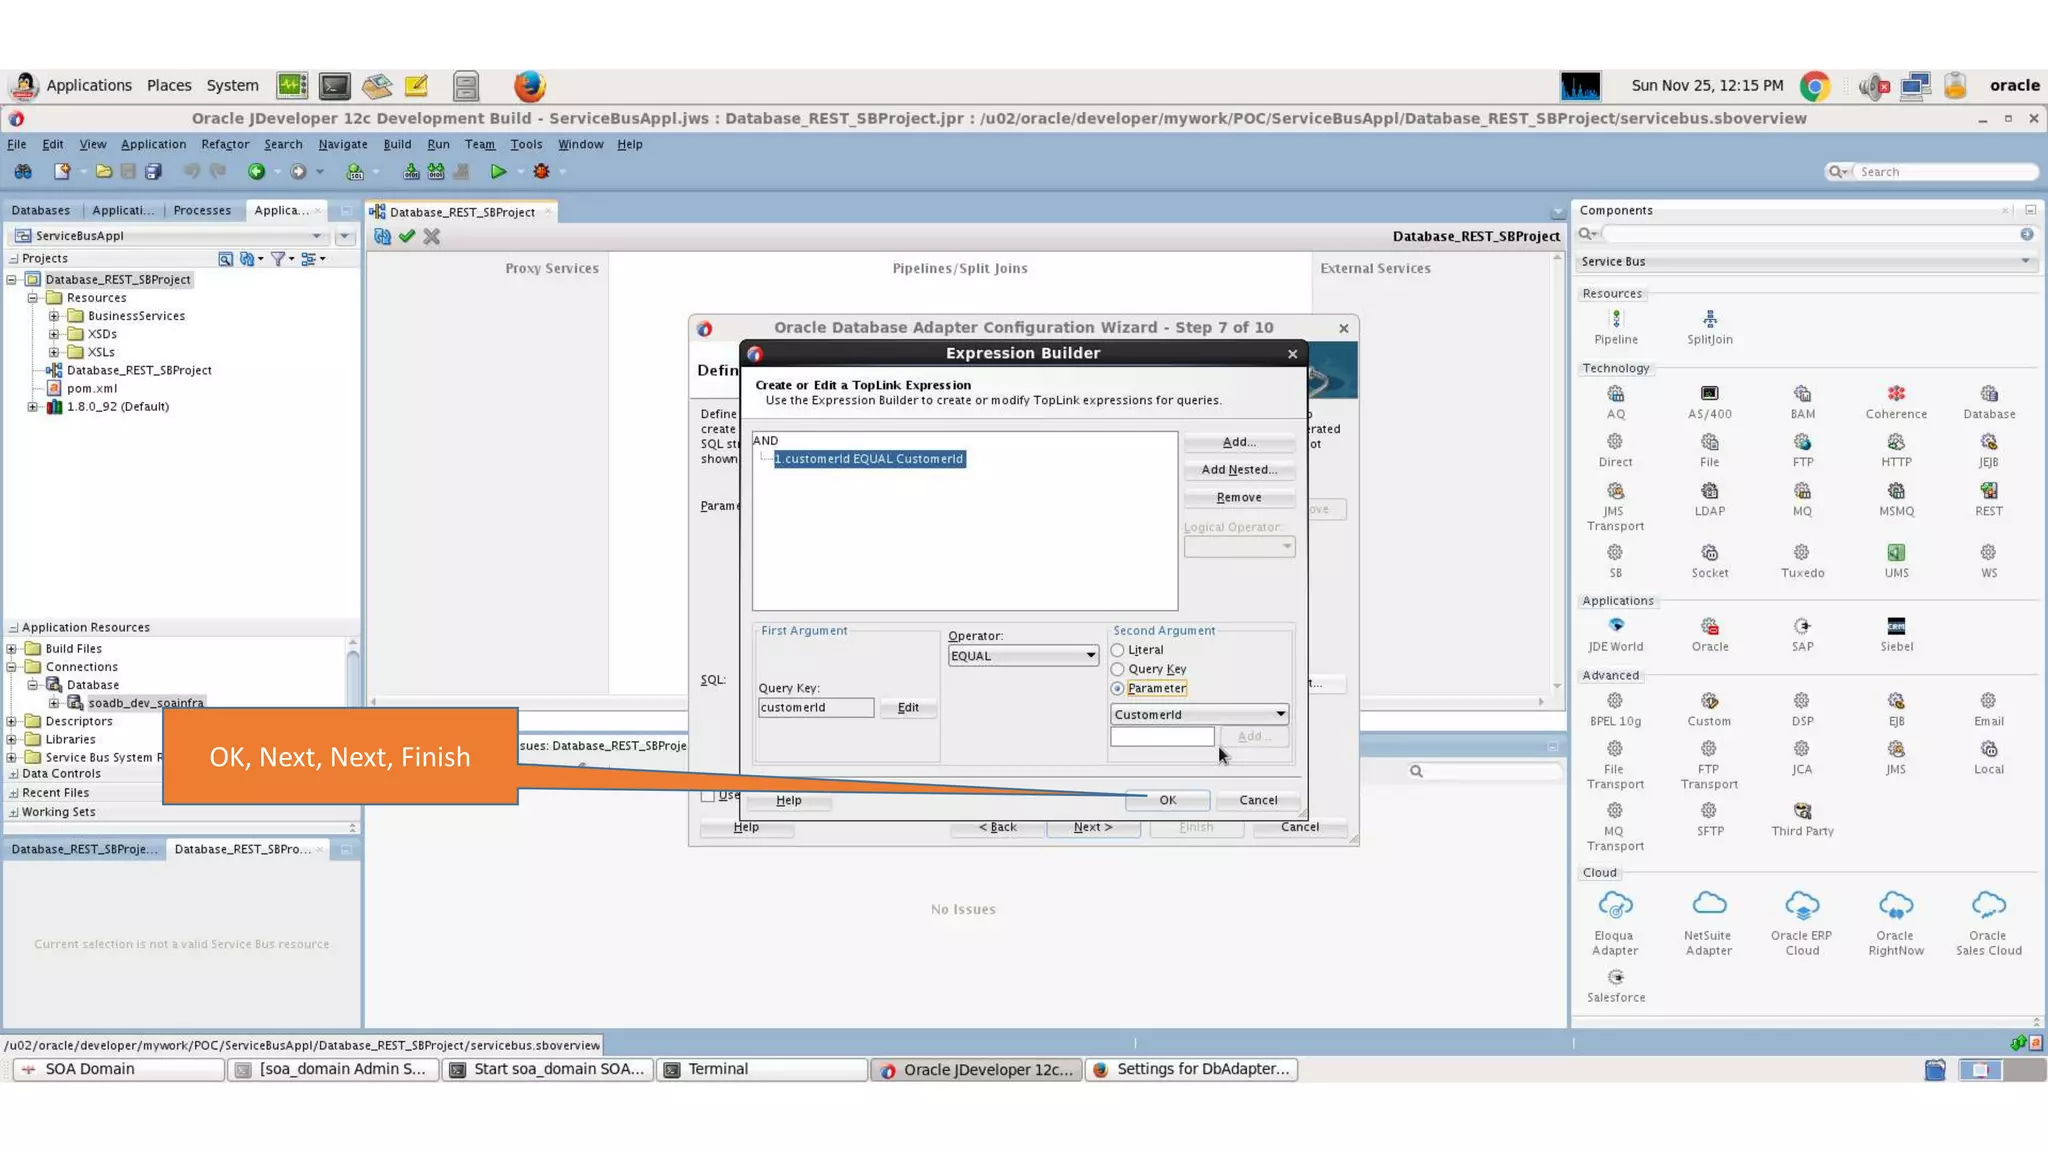Image resolution: width=2048 pixels, height=1152 pixels.
Task: Click the Database adapter component icon
Action: pos(1988,395)
